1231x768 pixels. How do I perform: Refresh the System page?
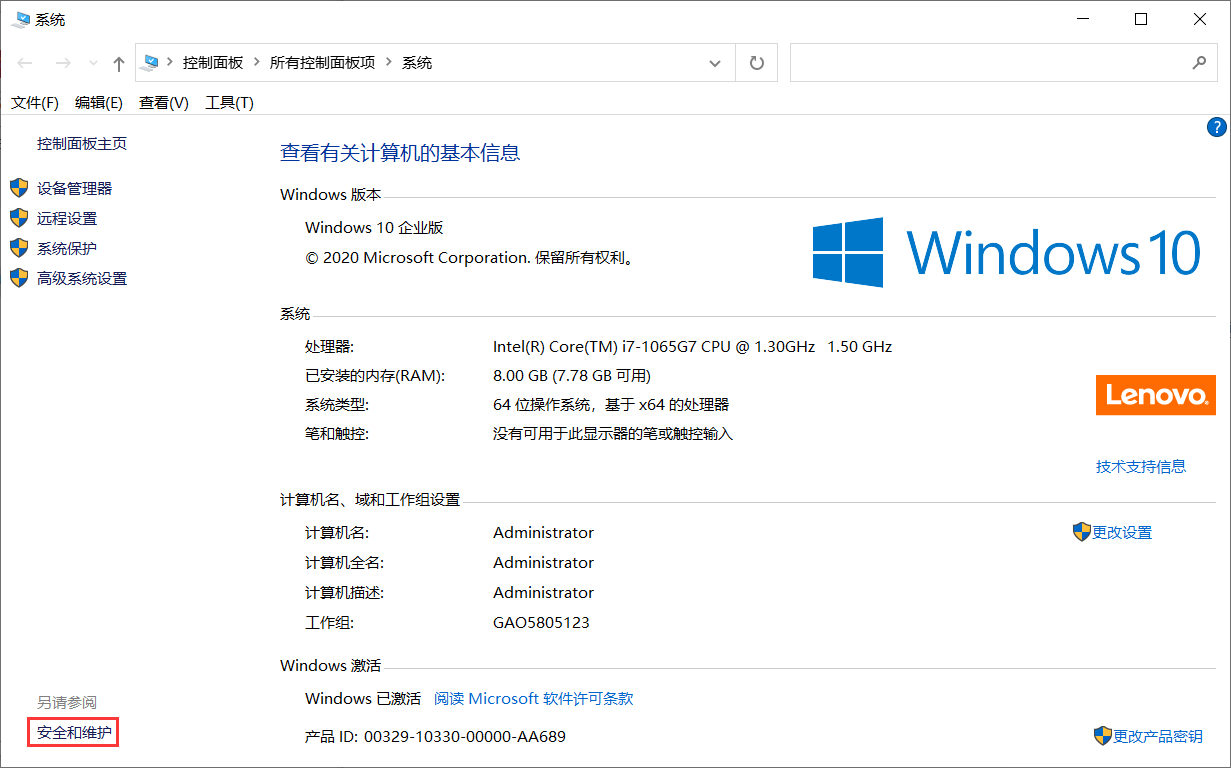[757, 63]
